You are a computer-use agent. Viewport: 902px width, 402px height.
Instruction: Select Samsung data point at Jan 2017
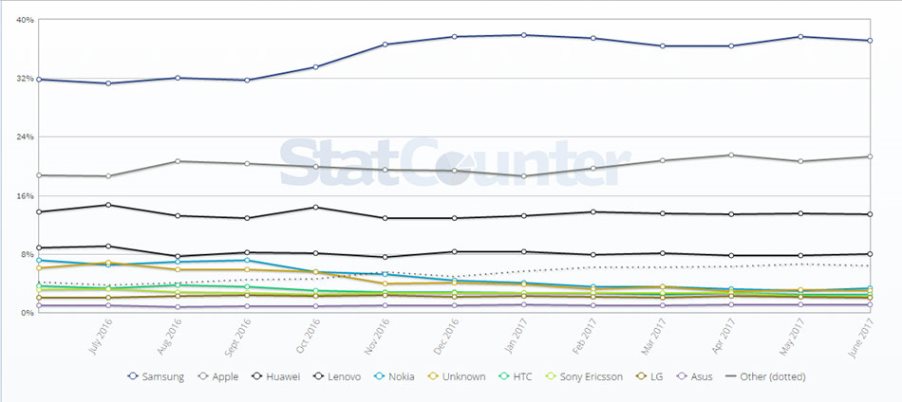525,35
